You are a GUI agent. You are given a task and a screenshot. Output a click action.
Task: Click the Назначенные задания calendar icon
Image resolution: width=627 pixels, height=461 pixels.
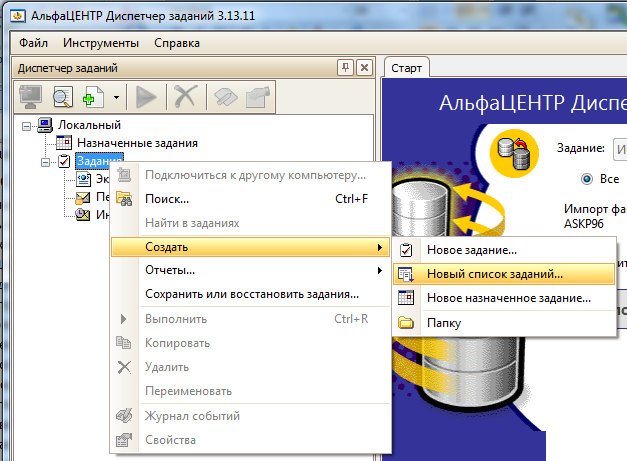click(64, 142)
